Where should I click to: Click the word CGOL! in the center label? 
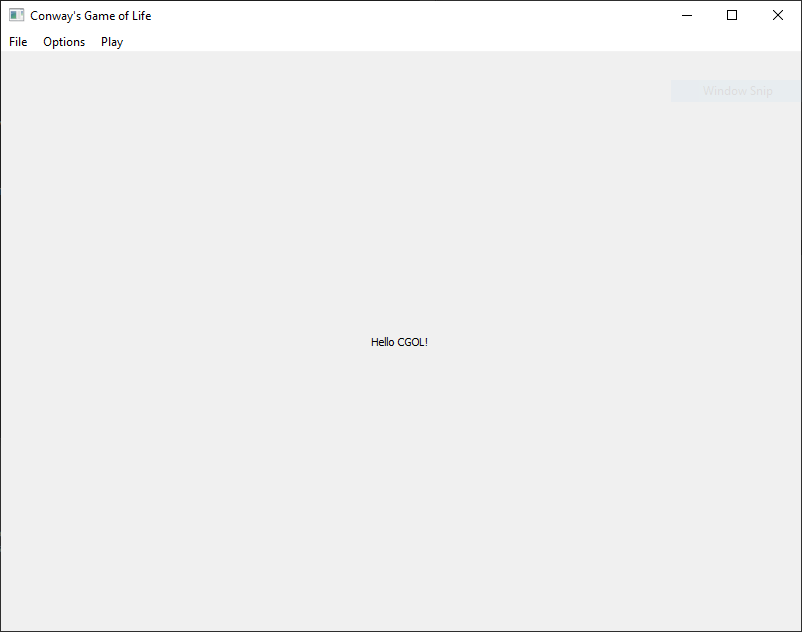click(413, 342)
